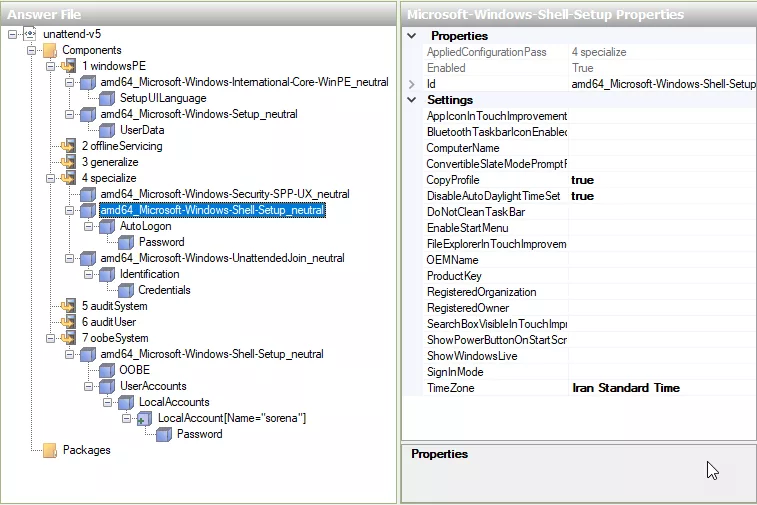Collapse the 4 specialize pass
757x505 pixels.
click(50, 179)
